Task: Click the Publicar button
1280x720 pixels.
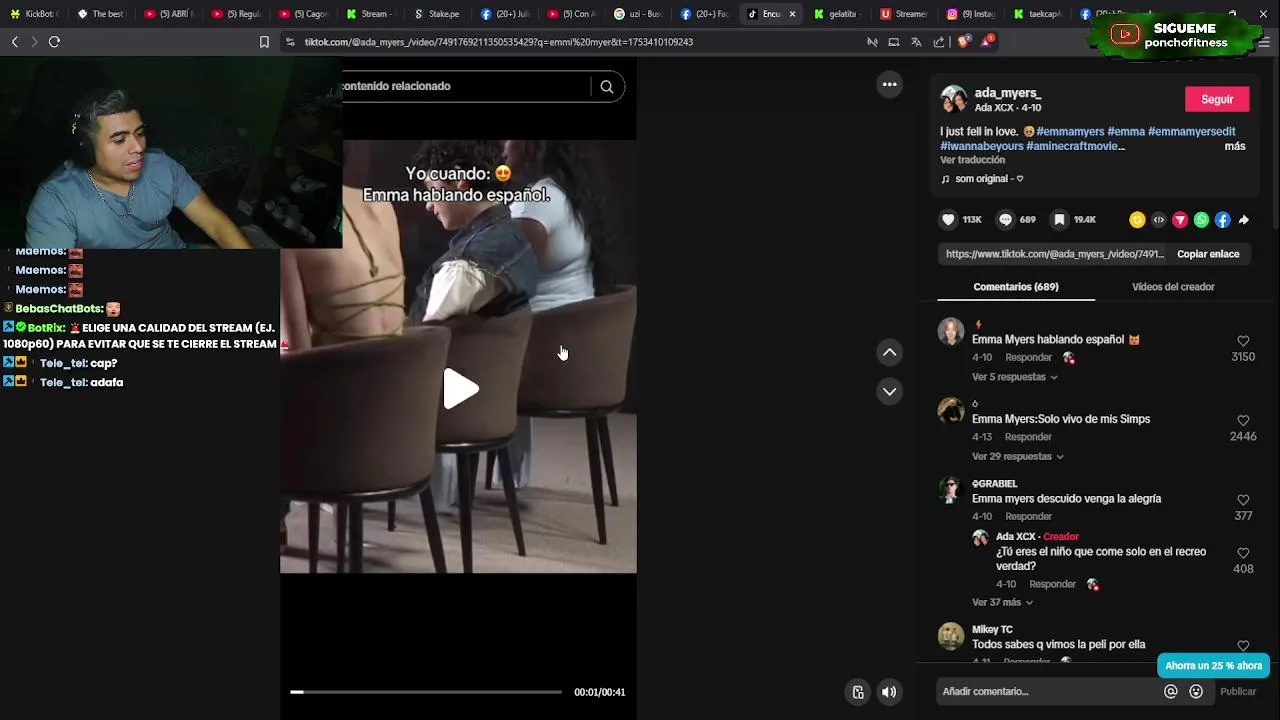Action: 1238,691
